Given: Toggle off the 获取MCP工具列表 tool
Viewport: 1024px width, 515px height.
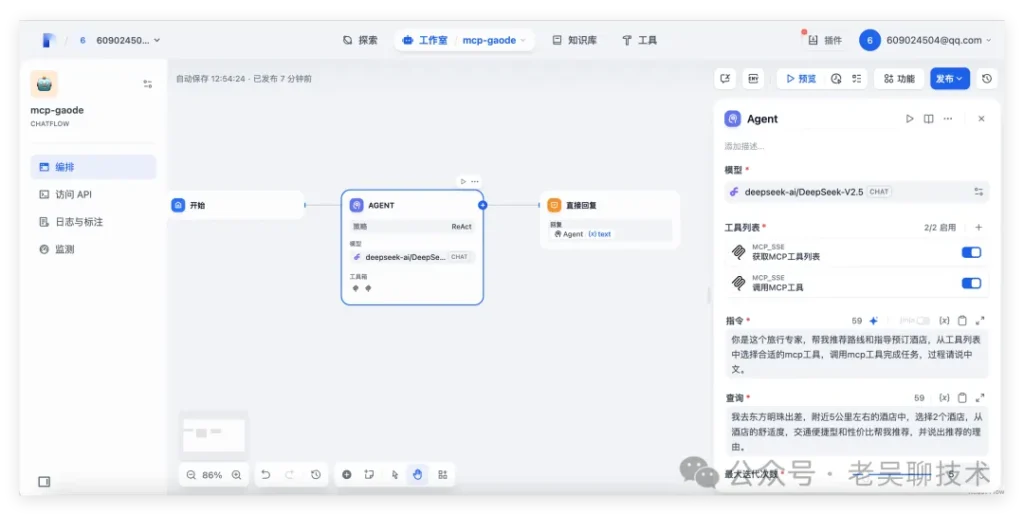Looking at the screenshot, I should click(970, 253).
